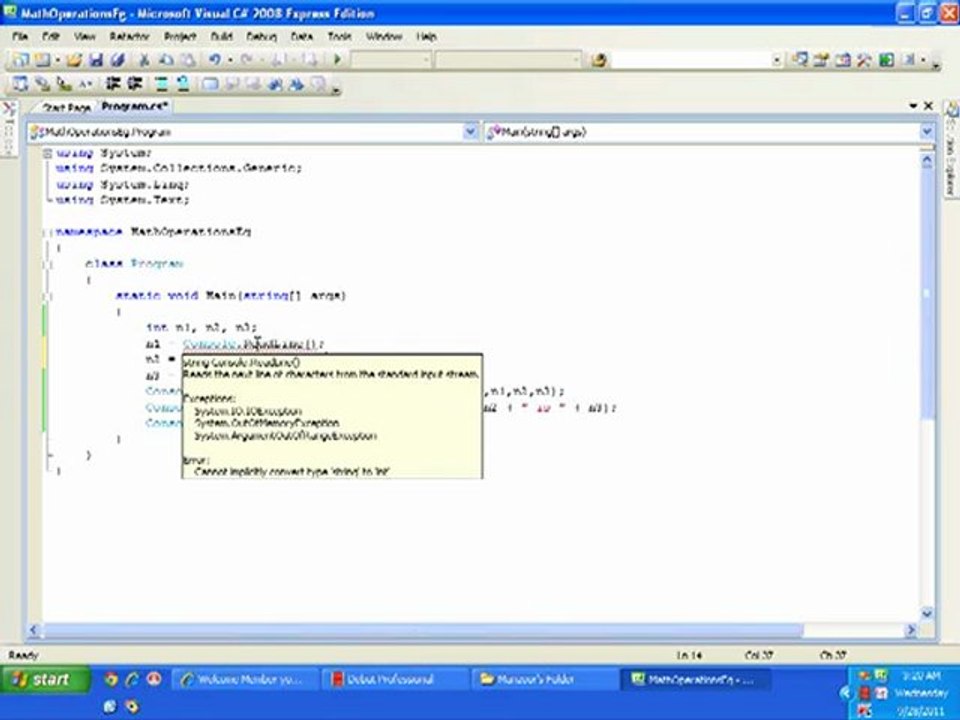Image resolution: width=960 pixels, height=720 pixels.
Task: Open the active files list arrow
Action: [913, 106]
